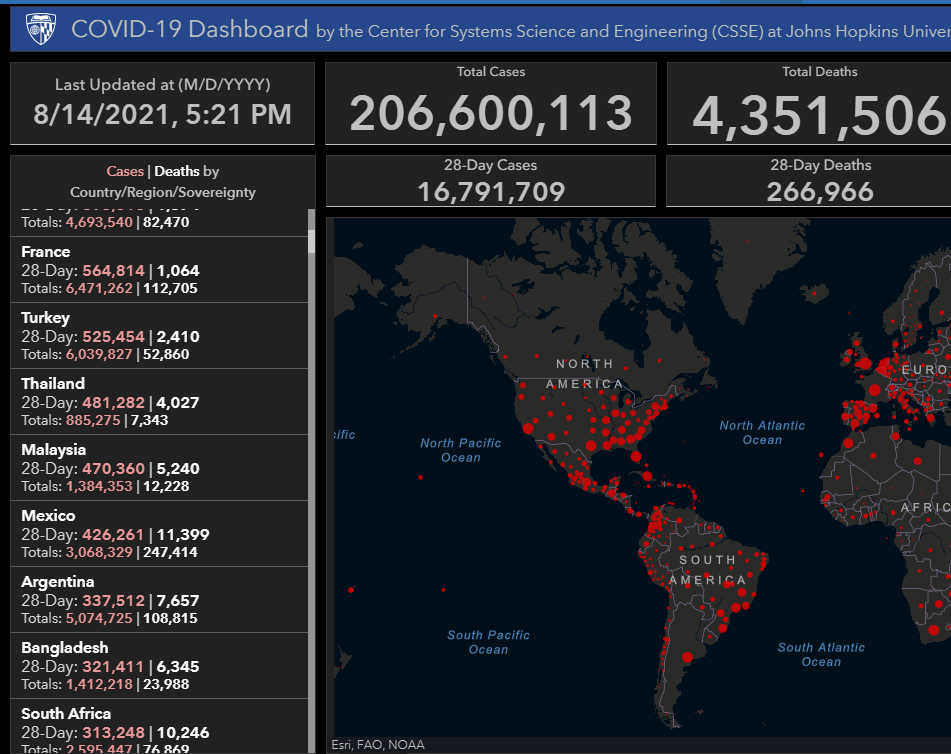Click Bangladesh's 28-day cases 321,411
This screenshot has height=754, width=951.
113,667
